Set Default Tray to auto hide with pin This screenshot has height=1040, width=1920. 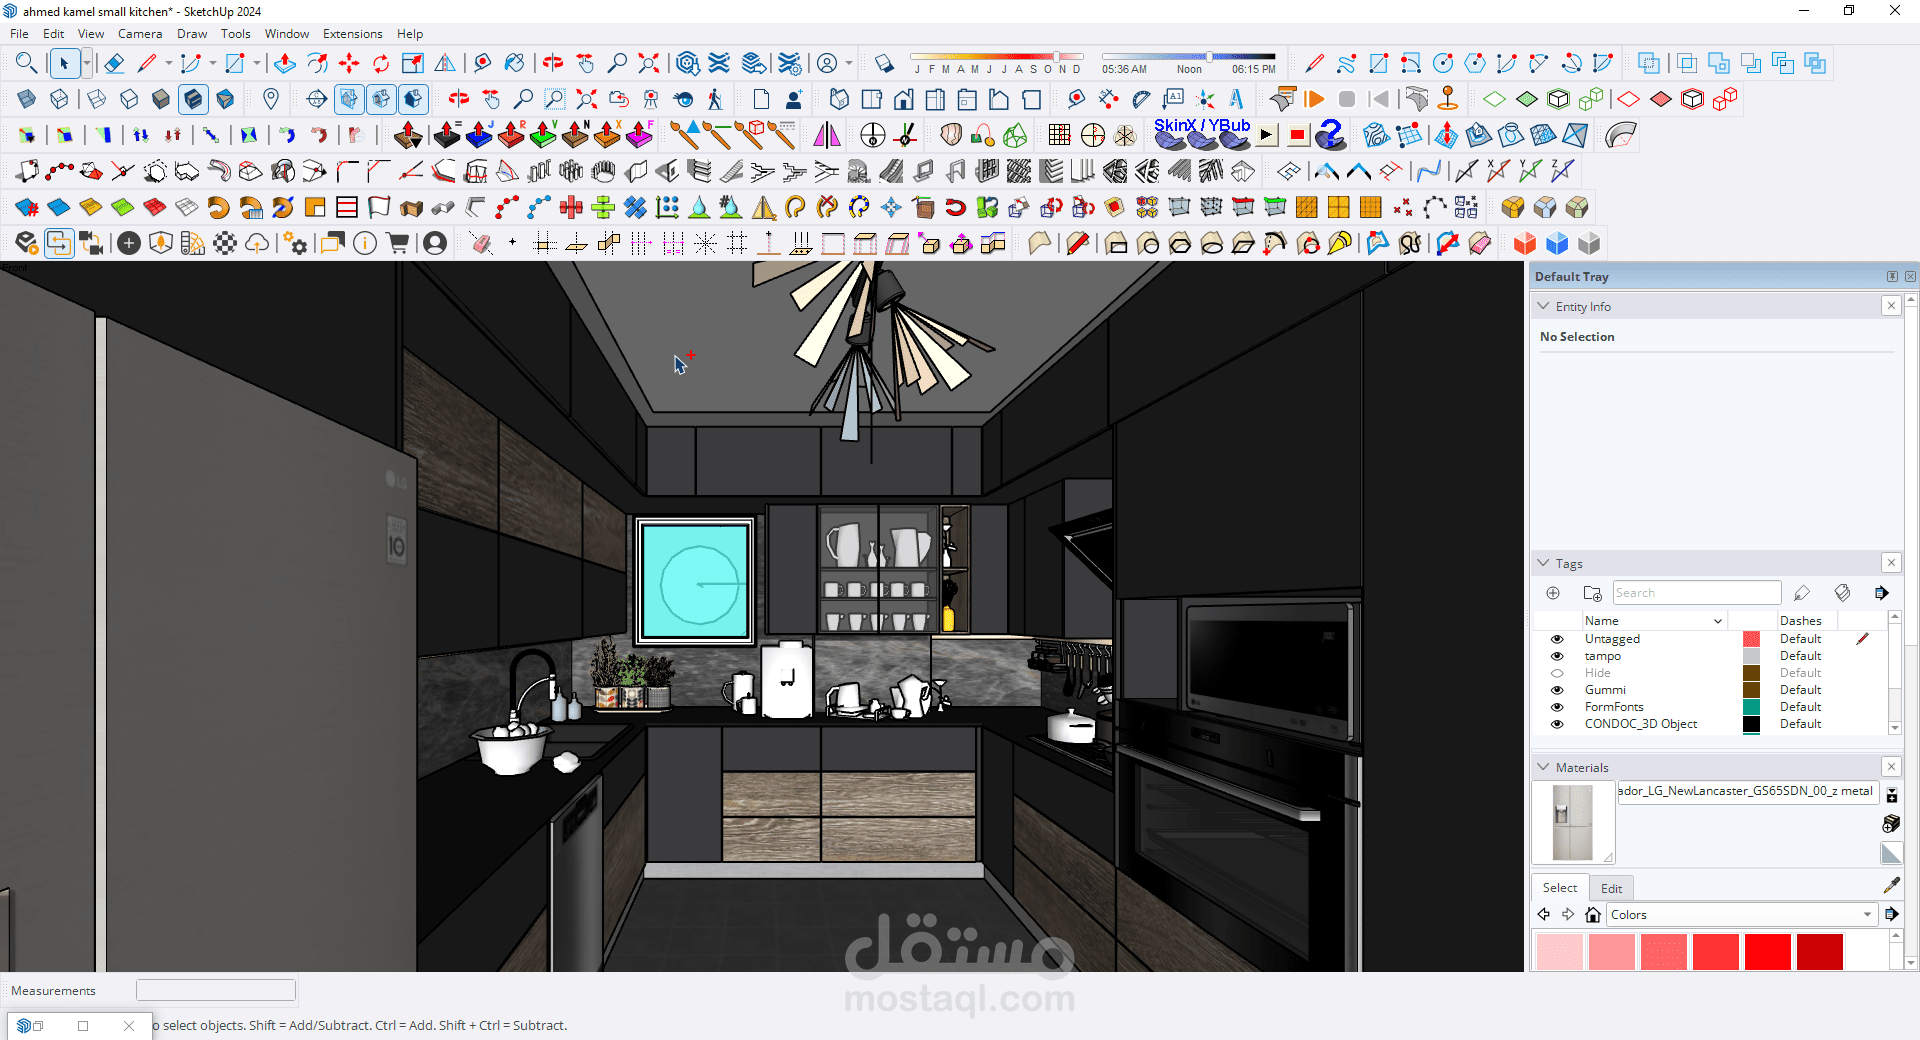coord(1892,277)
